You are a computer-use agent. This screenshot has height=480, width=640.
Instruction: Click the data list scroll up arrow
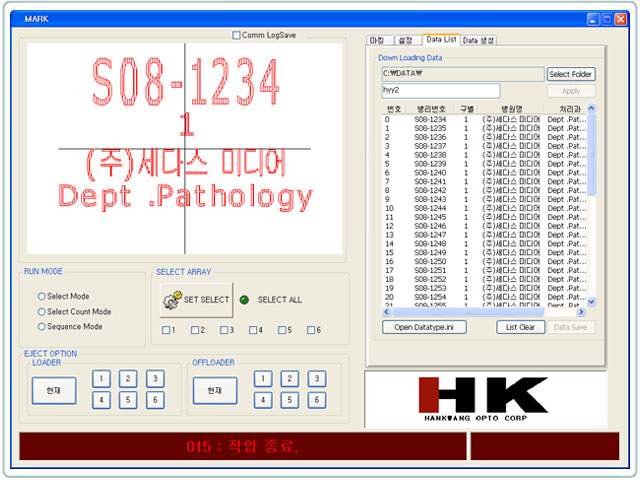[591, 109]
